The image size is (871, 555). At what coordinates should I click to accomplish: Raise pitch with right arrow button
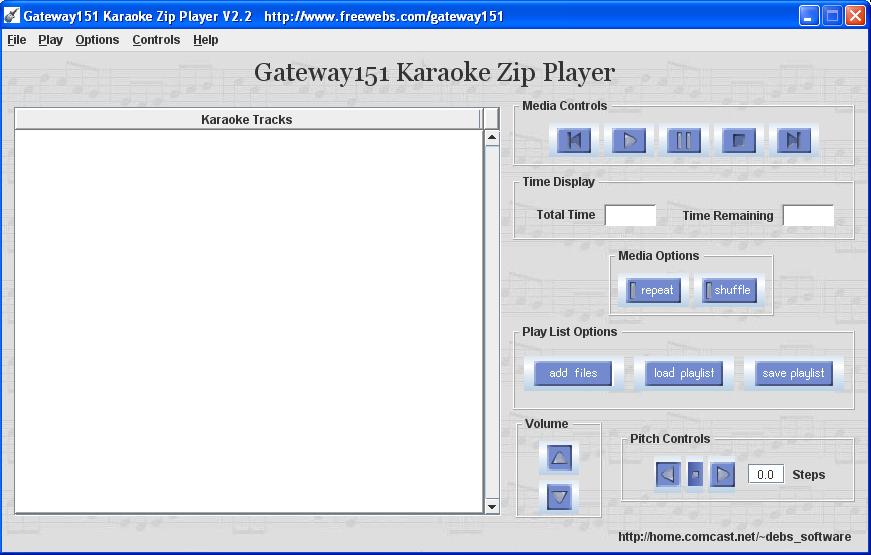click(722, 474)
